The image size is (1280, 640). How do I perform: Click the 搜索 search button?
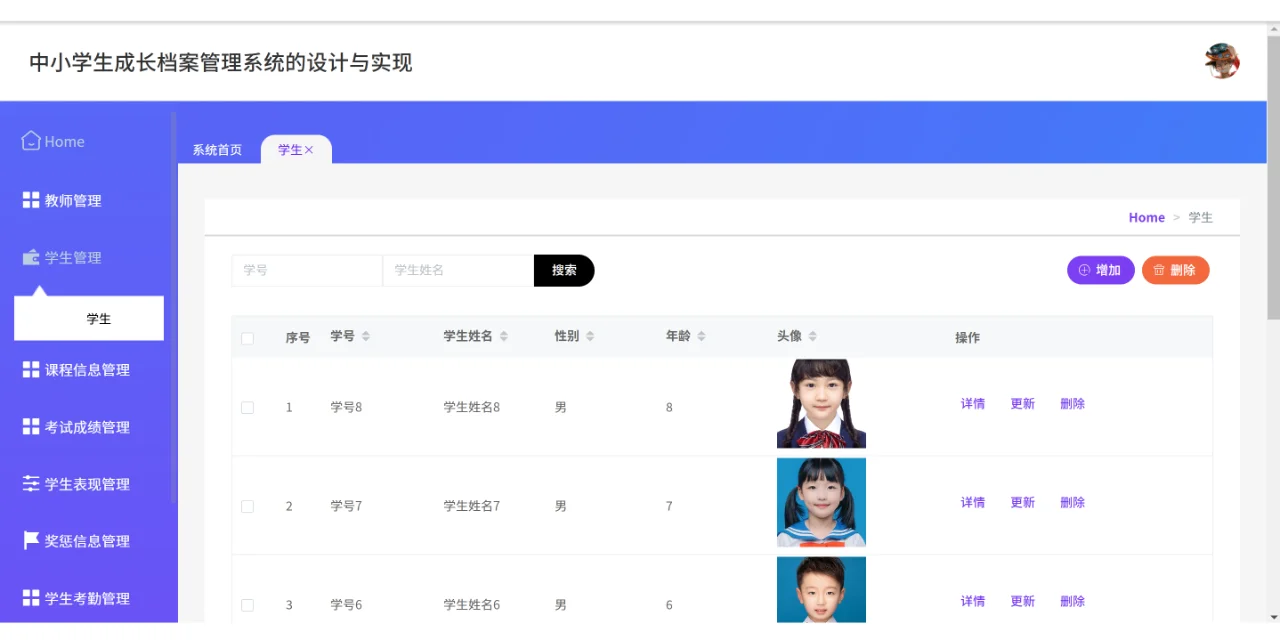[x=564, y=270]
